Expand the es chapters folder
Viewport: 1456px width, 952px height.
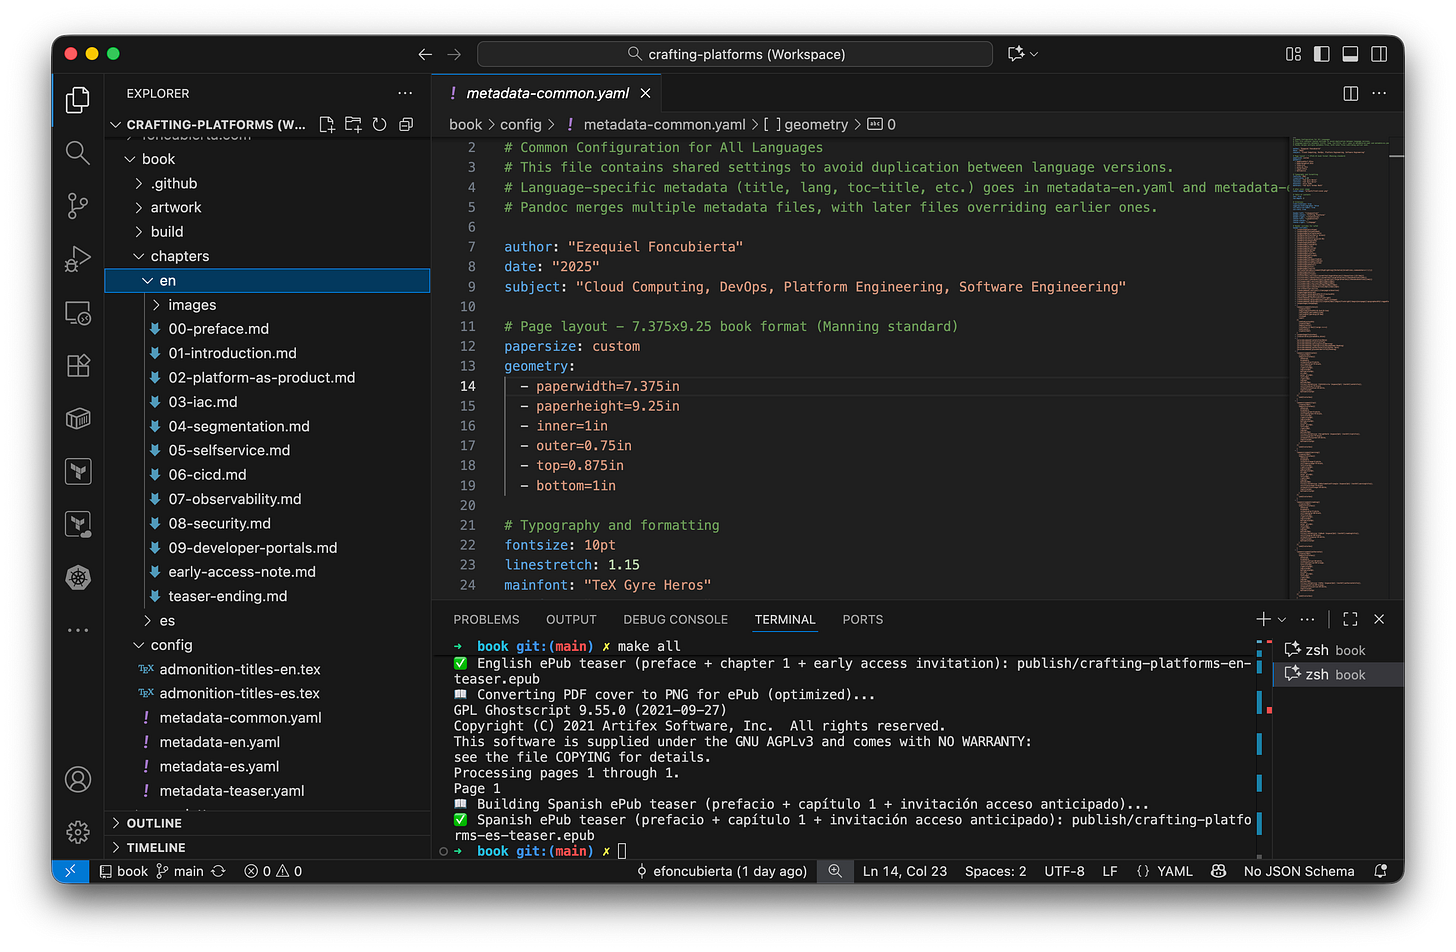coord(167,621)
